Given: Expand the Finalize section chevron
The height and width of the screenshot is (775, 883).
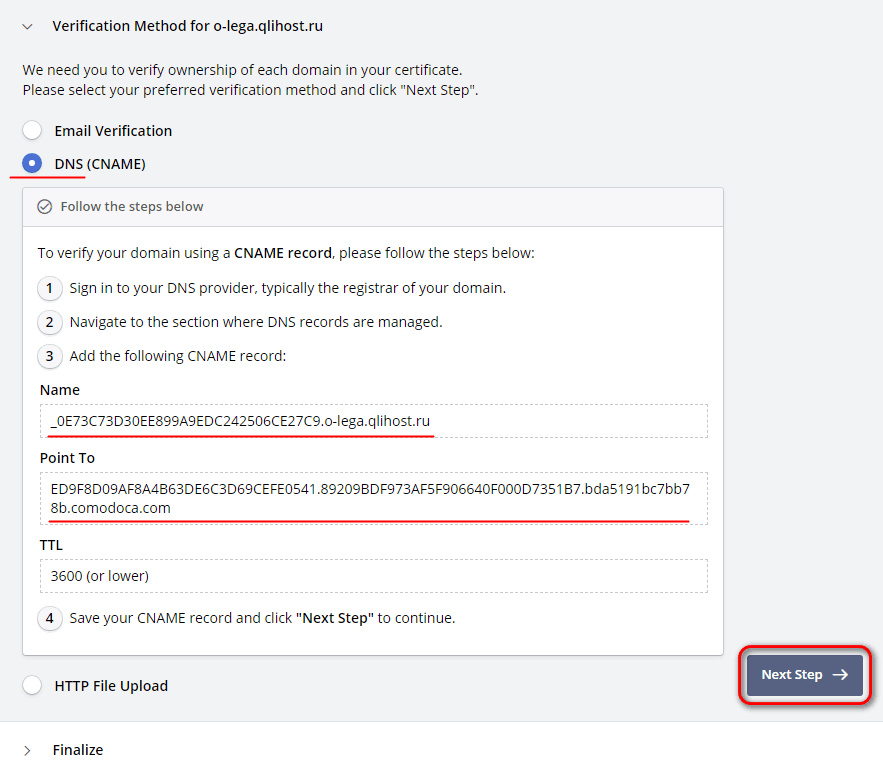Looking at the screenshot, I should (x=27, y=750).
